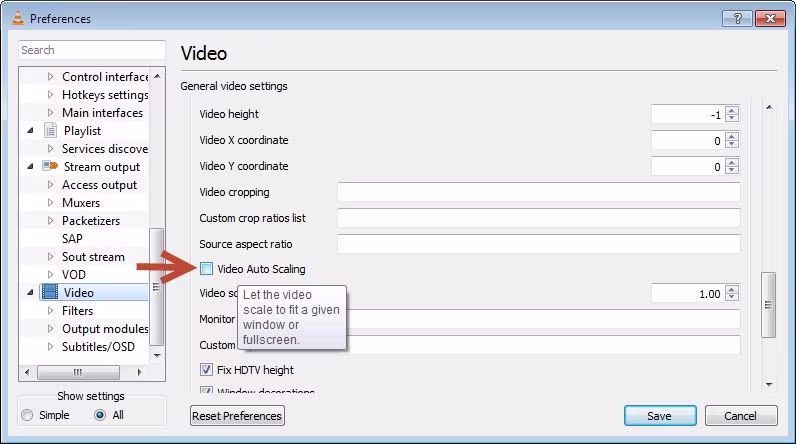Increase the video scaling factor 1.00
Image resolution: width=796 pixels, height=444 pixels.
pyautogui.click(x=732, y=289)
